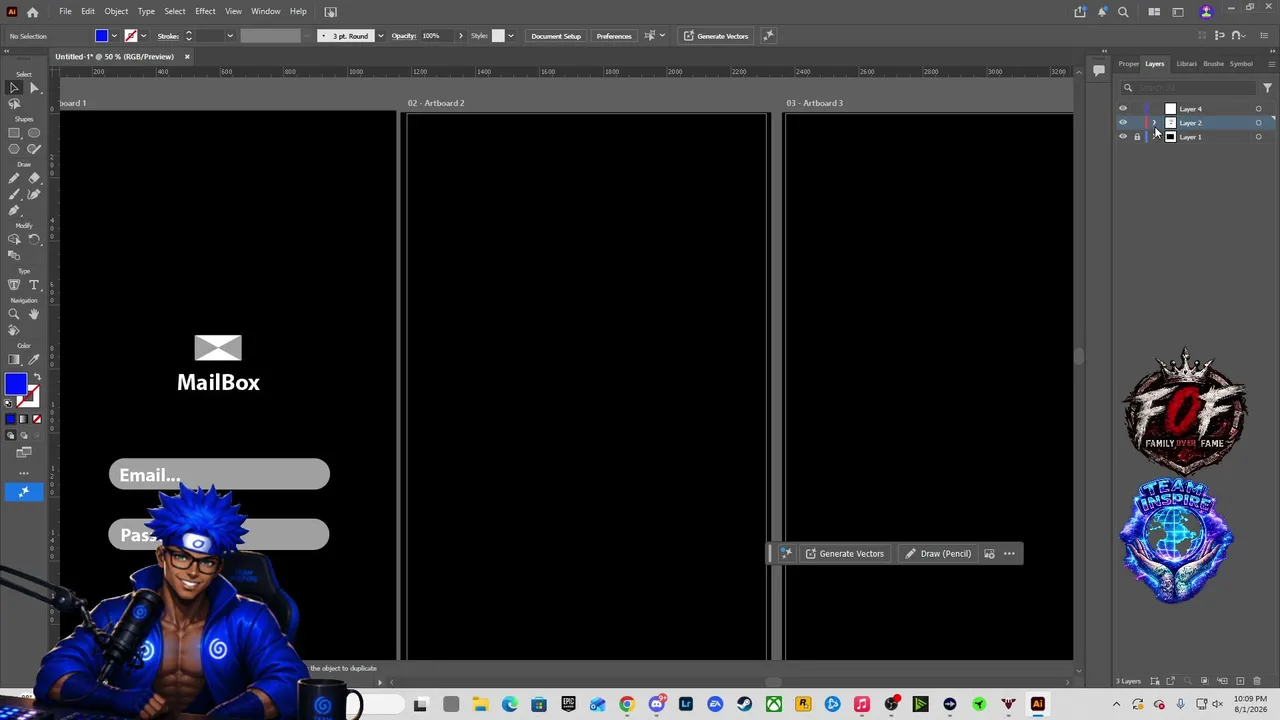Viewport: 1280px width, 720px height.
Task: Select the Direct Selection tool
Action: tap(34, 88)
